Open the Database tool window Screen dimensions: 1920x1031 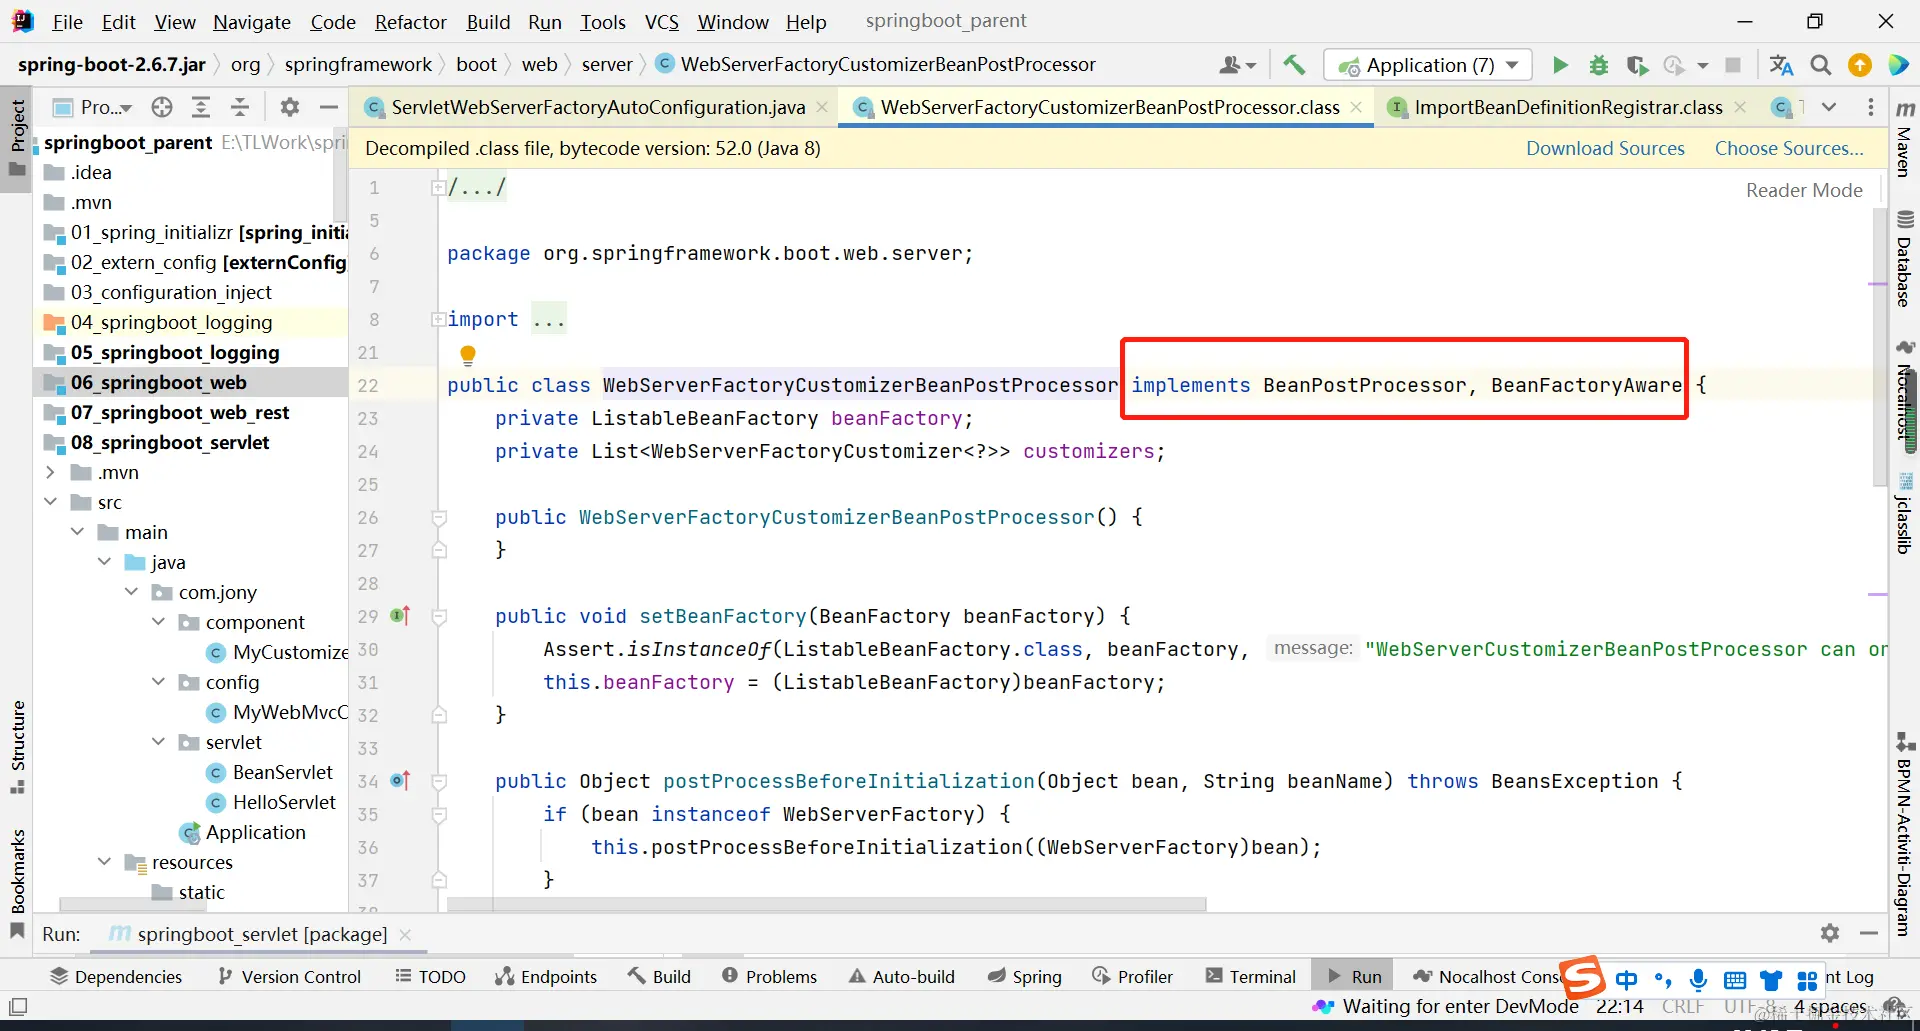(x=1905, y=259)
